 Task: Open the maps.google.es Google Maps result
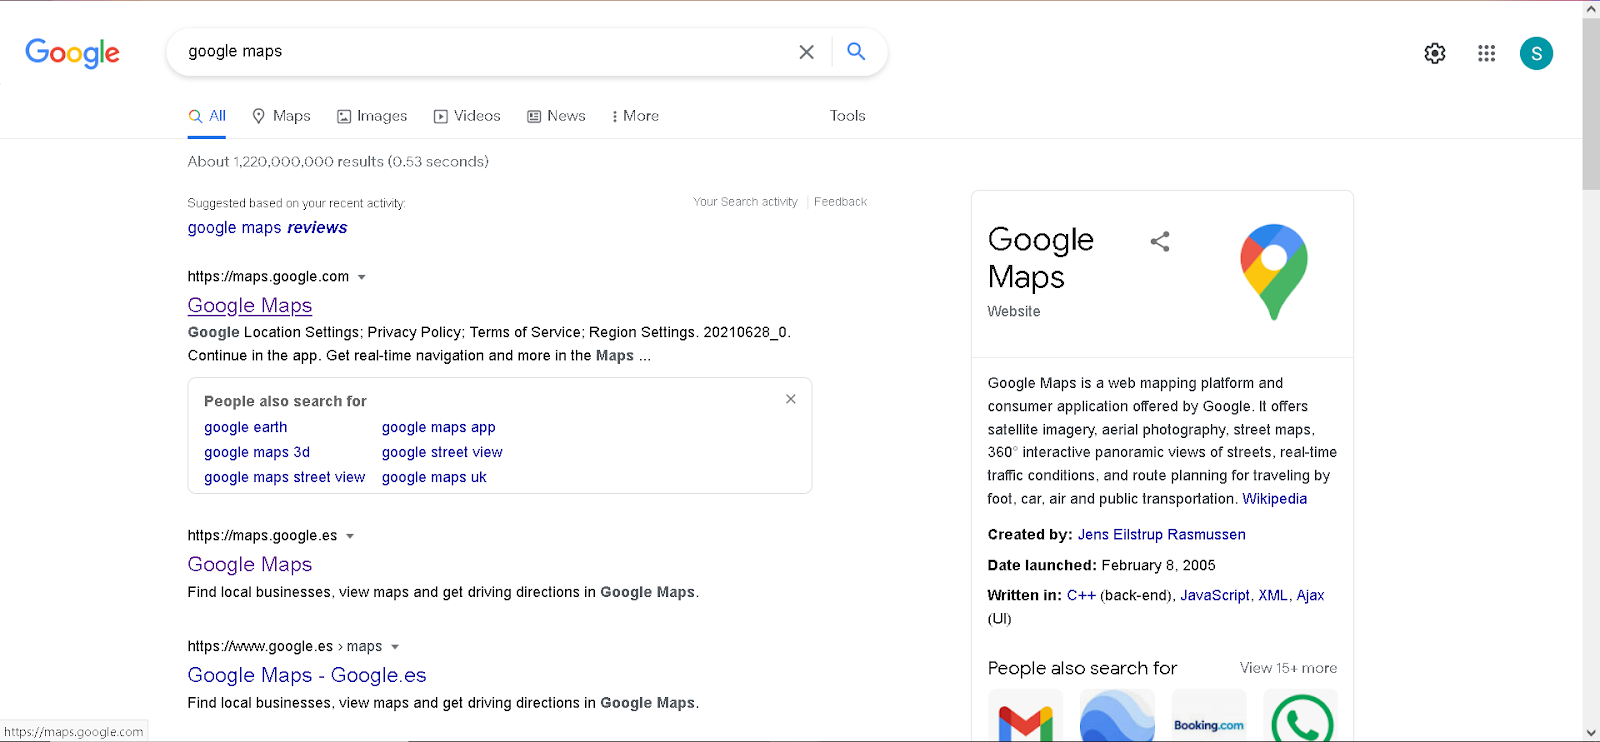(250, 565)
